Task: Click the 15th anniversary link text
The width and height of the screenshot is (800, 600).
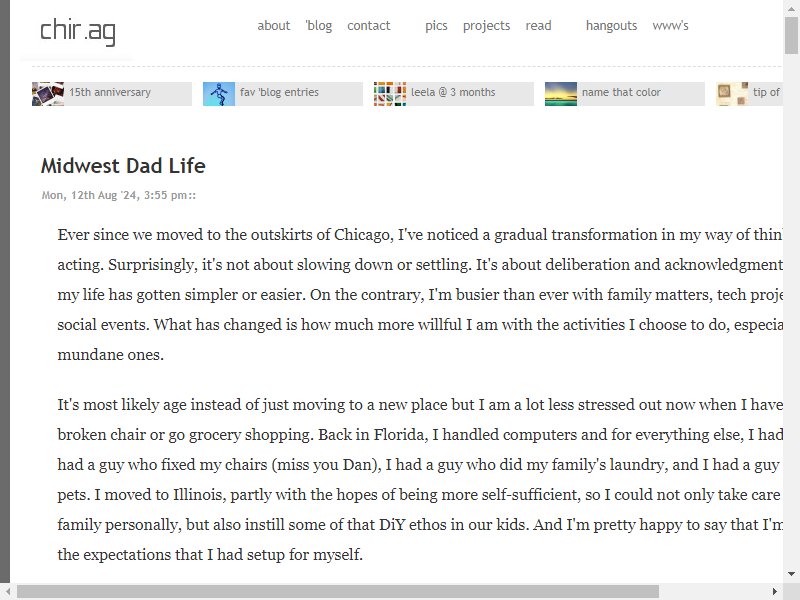Action: pos(110,92)
